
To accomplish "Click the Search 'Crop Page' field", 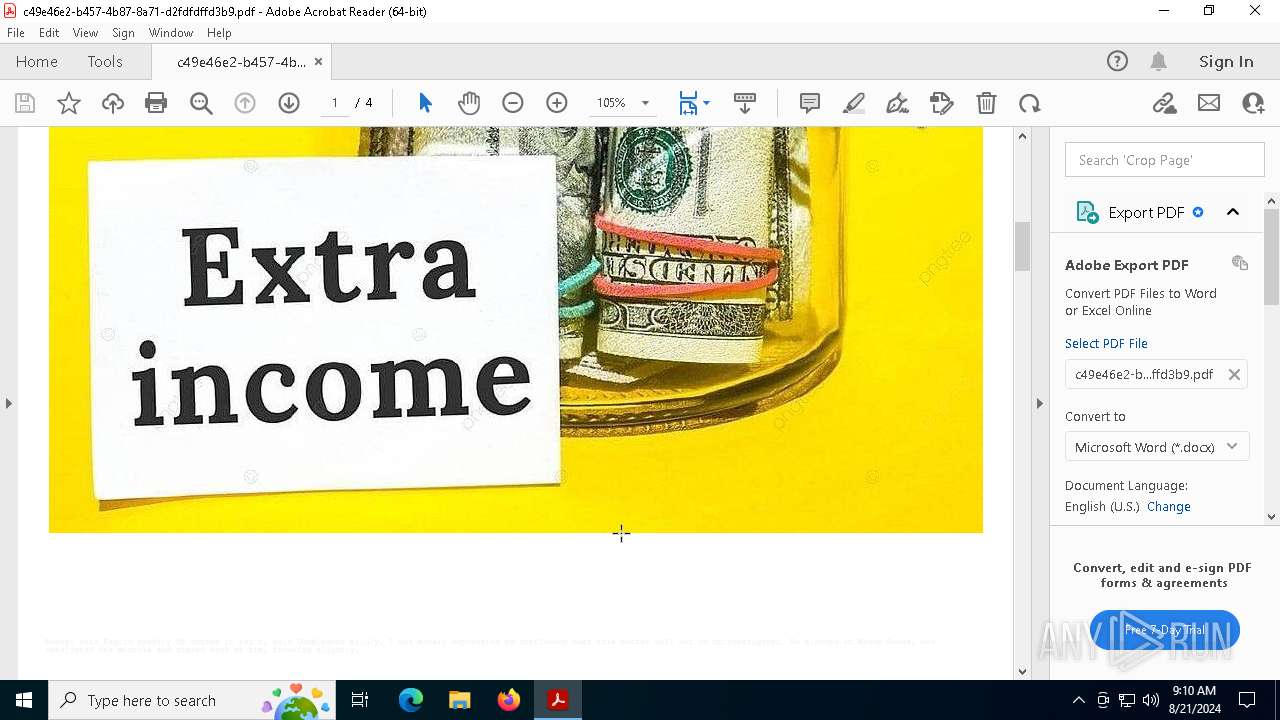I will click(1165, 160).
